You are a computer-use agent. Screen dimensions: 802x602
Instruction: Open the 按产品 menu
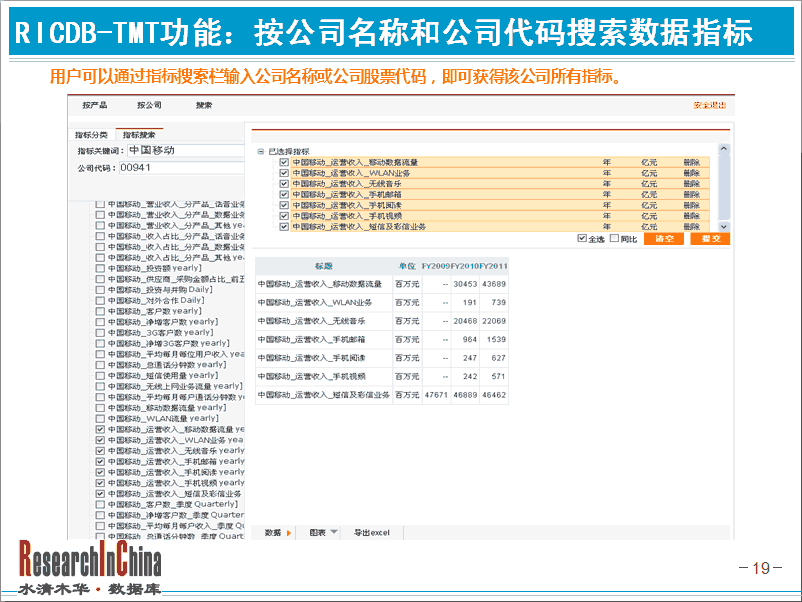click(95, 105)
